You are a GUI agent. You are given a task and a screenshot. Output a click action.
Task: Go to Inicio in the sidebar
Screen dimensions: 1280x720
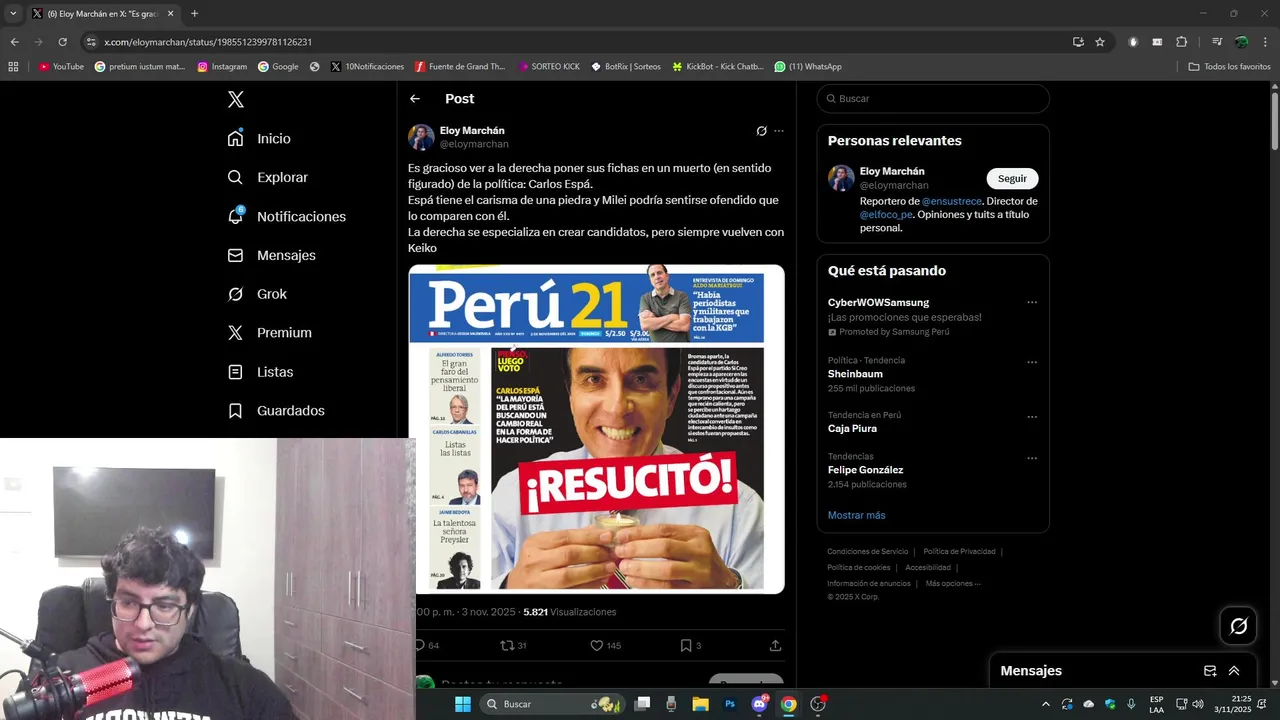(259, 138)
